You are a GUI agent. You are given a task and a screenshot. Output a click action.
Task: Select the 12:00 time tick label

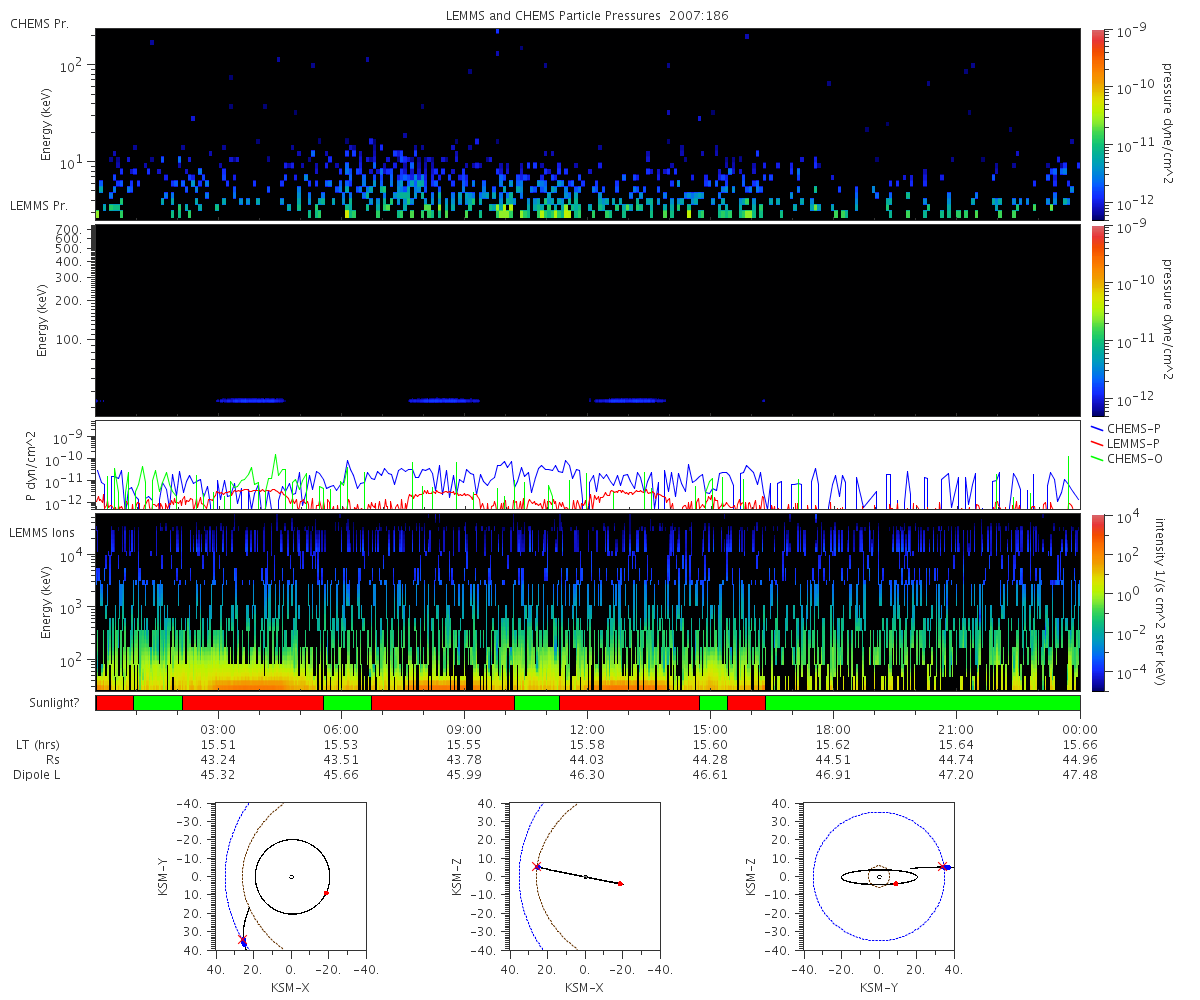pyautogui.click(x=587, y=729)
